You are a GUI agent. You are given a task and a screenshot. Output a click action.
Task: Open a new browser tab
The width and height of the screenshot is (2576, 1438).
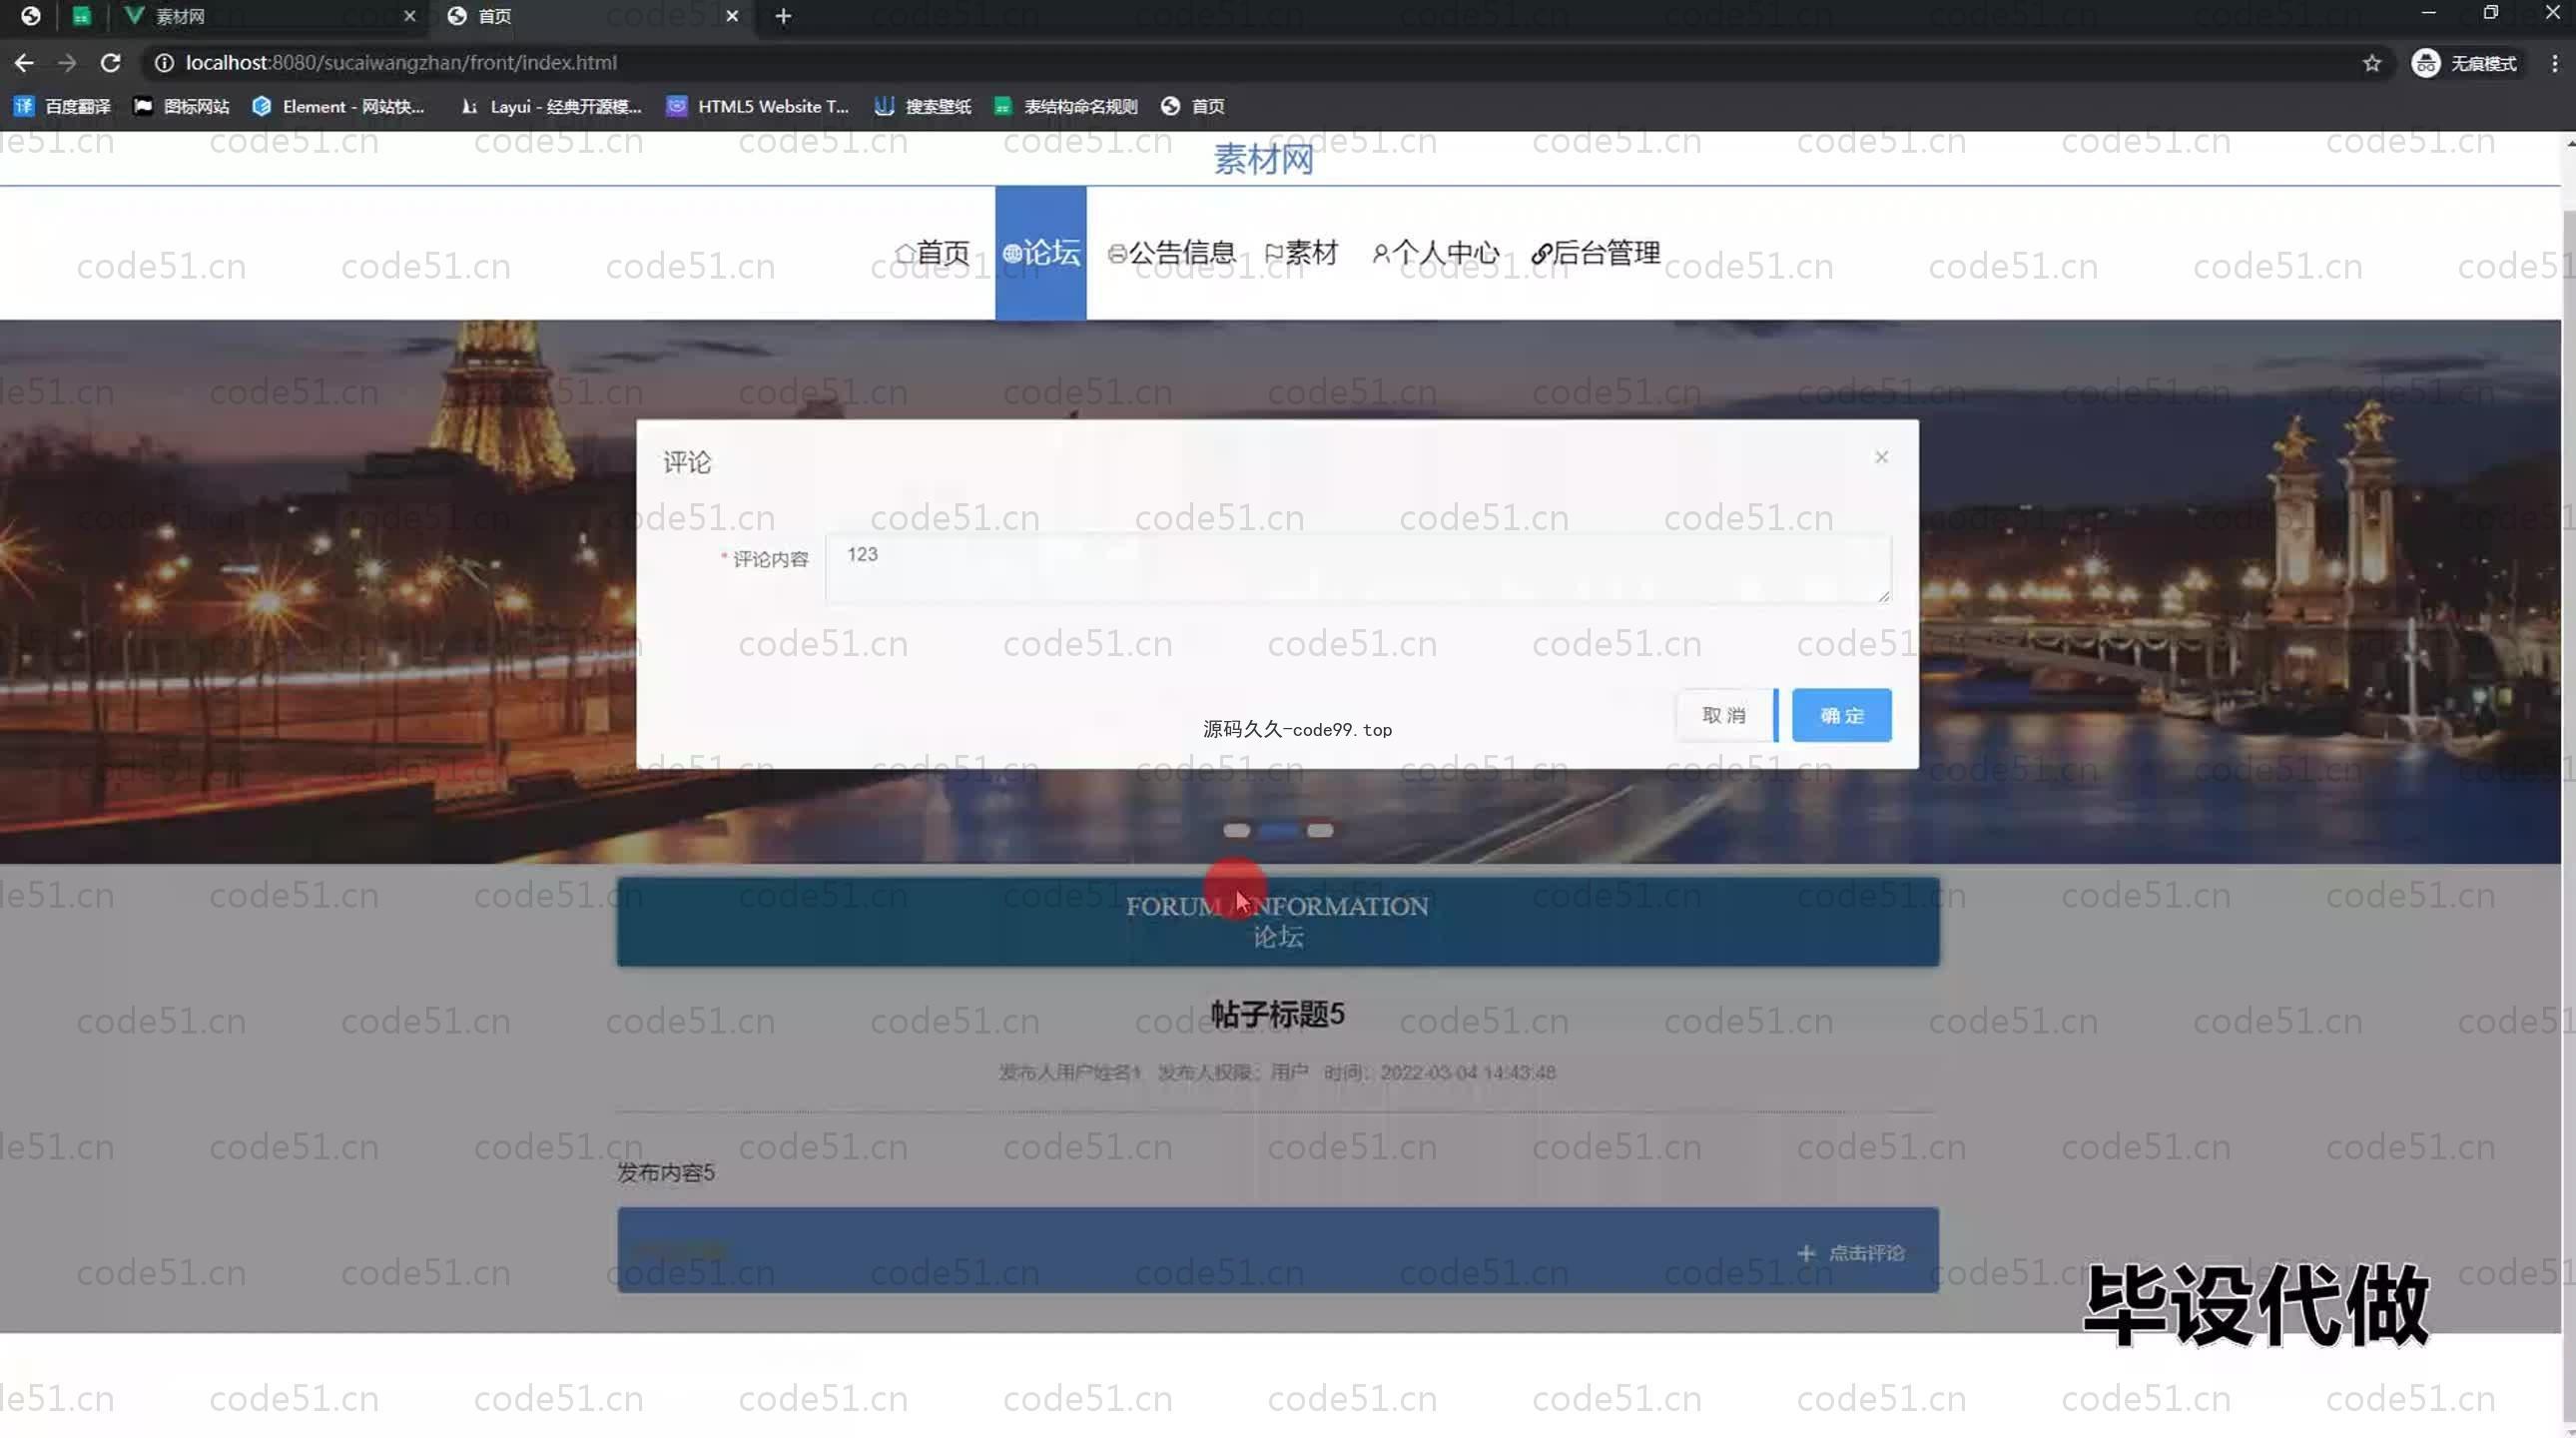(x=783, y=16)
